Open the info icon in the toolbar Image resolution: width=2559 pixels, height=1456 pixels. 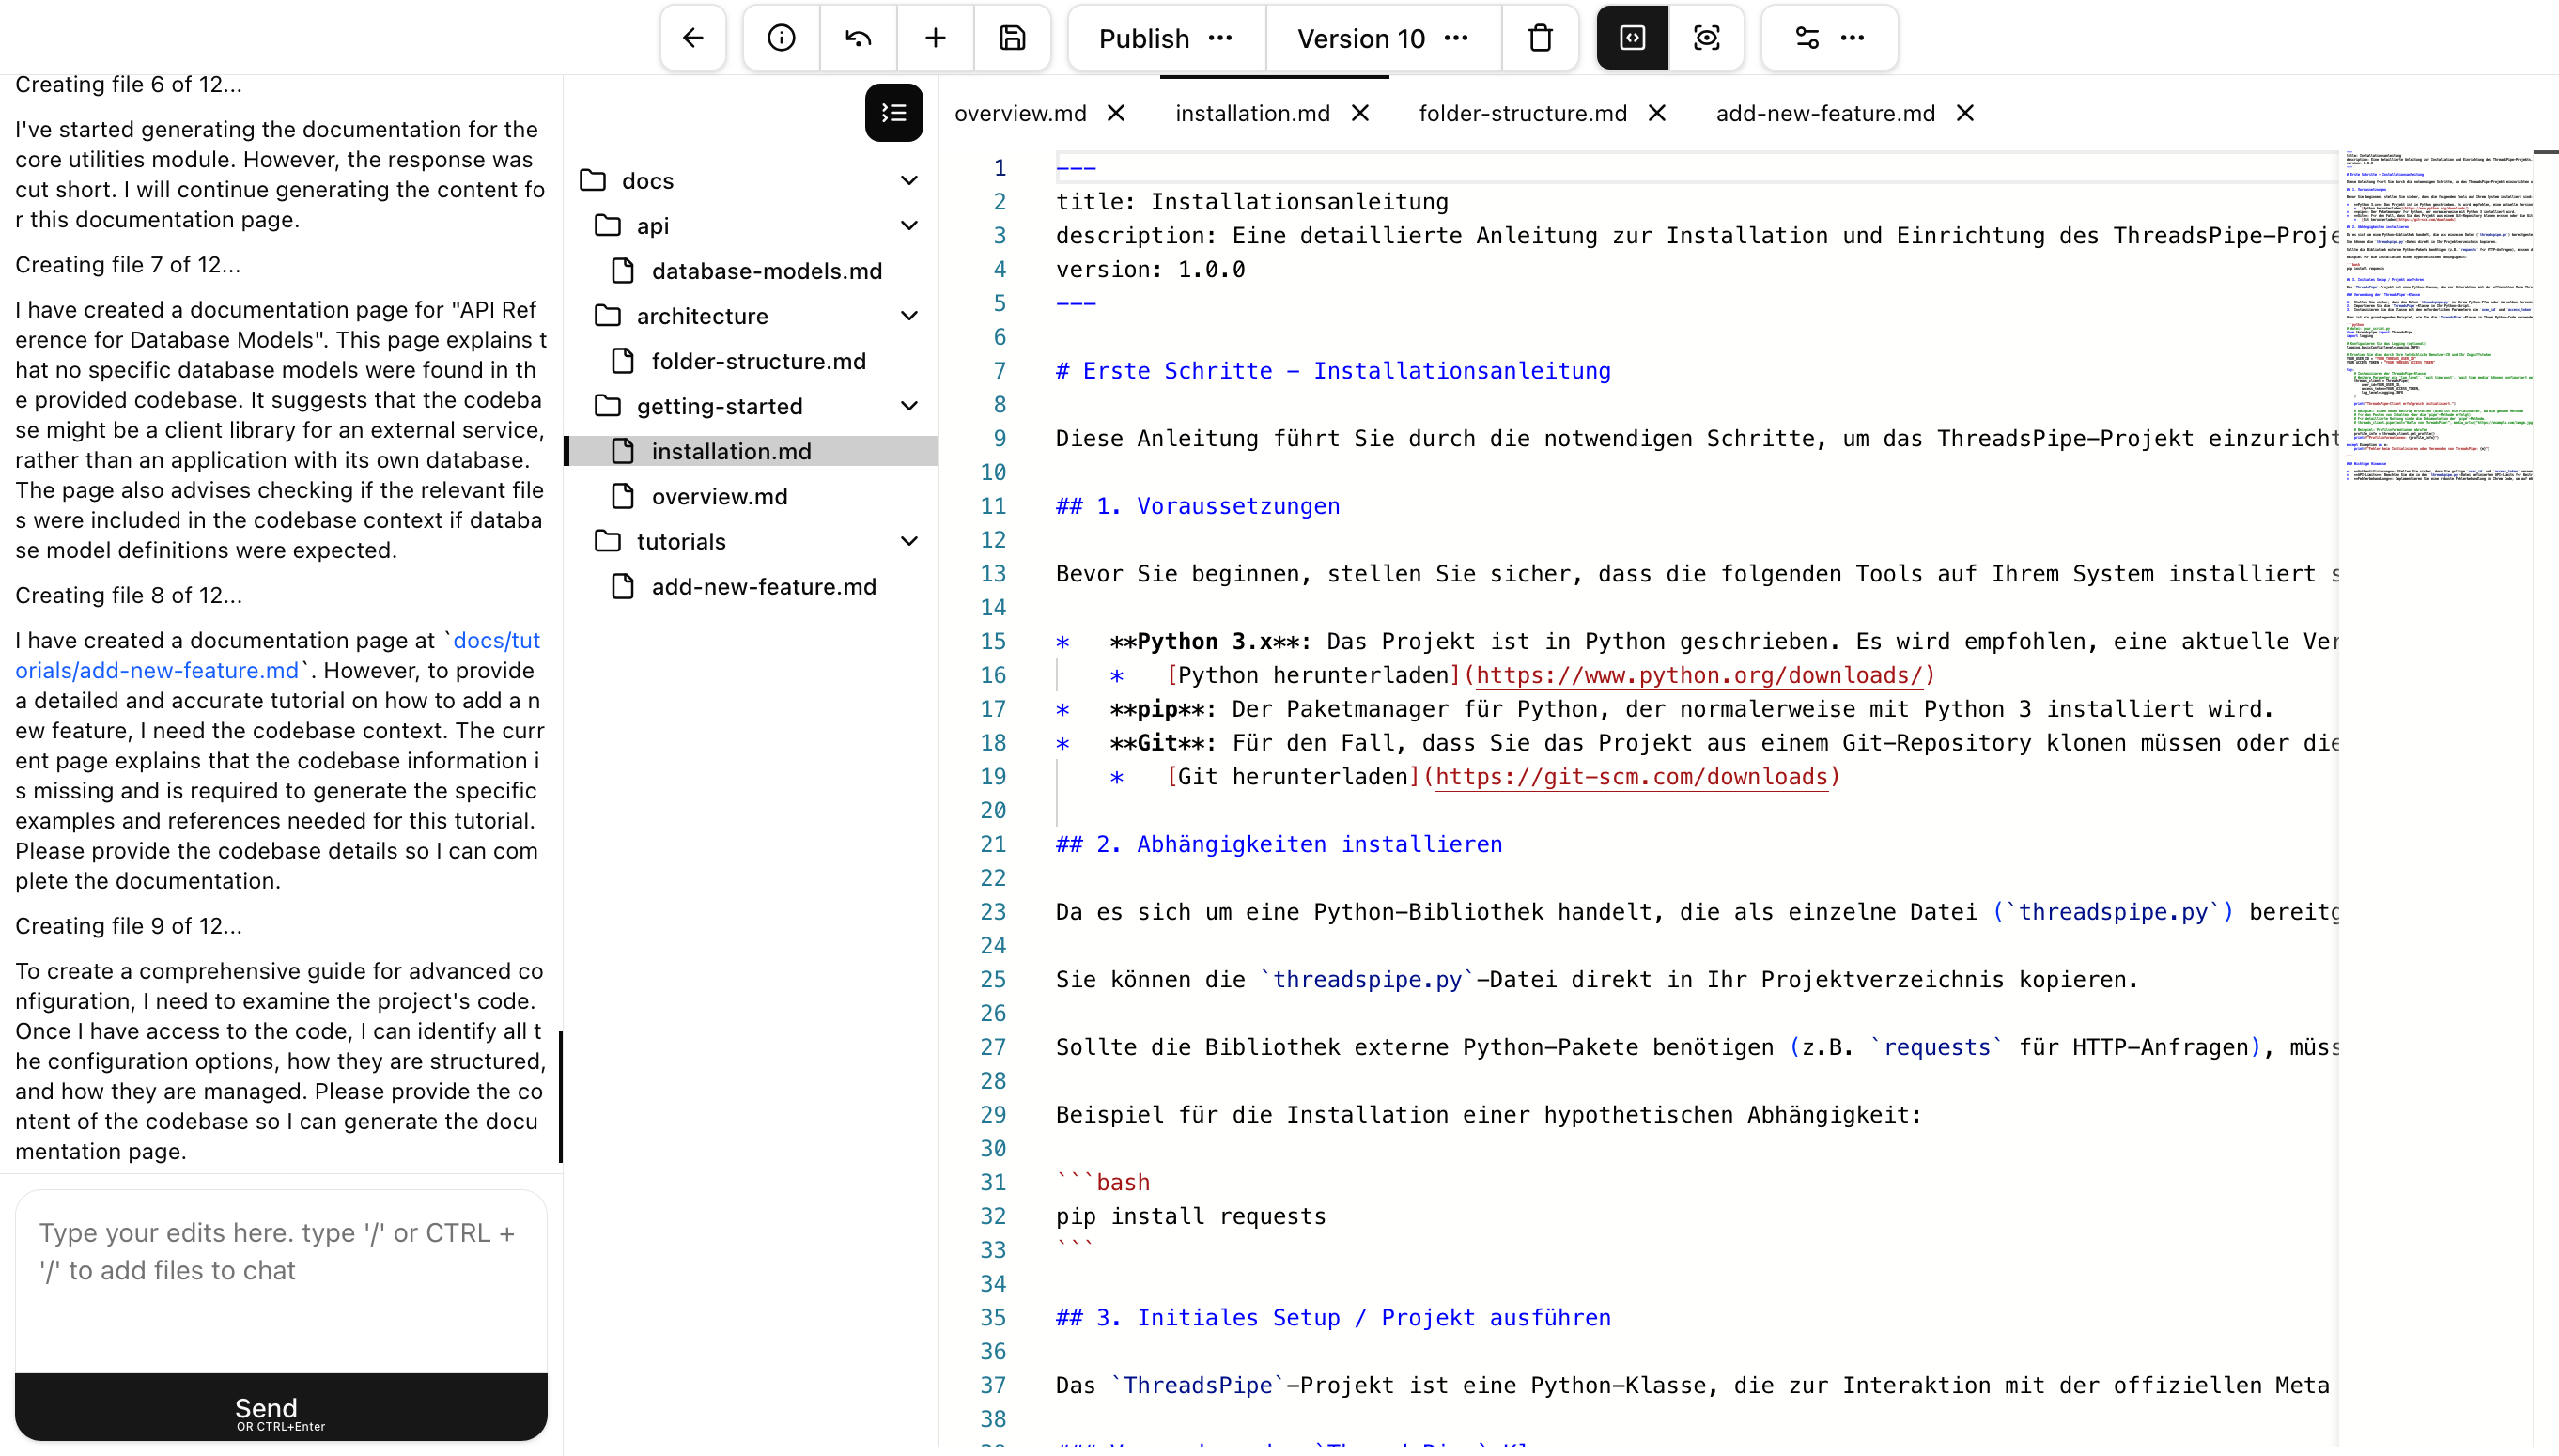tap(780, 38)
